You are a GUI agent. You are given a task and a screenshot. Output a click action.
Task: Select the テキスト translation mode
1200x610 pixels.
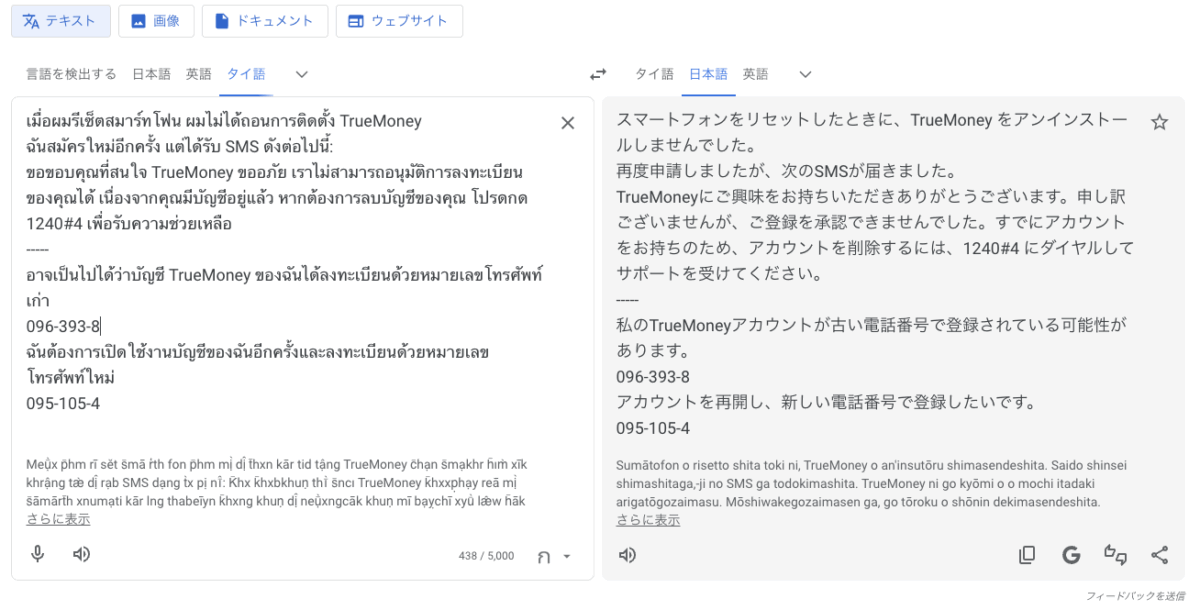pyautogui.click(x=60, y=20)
